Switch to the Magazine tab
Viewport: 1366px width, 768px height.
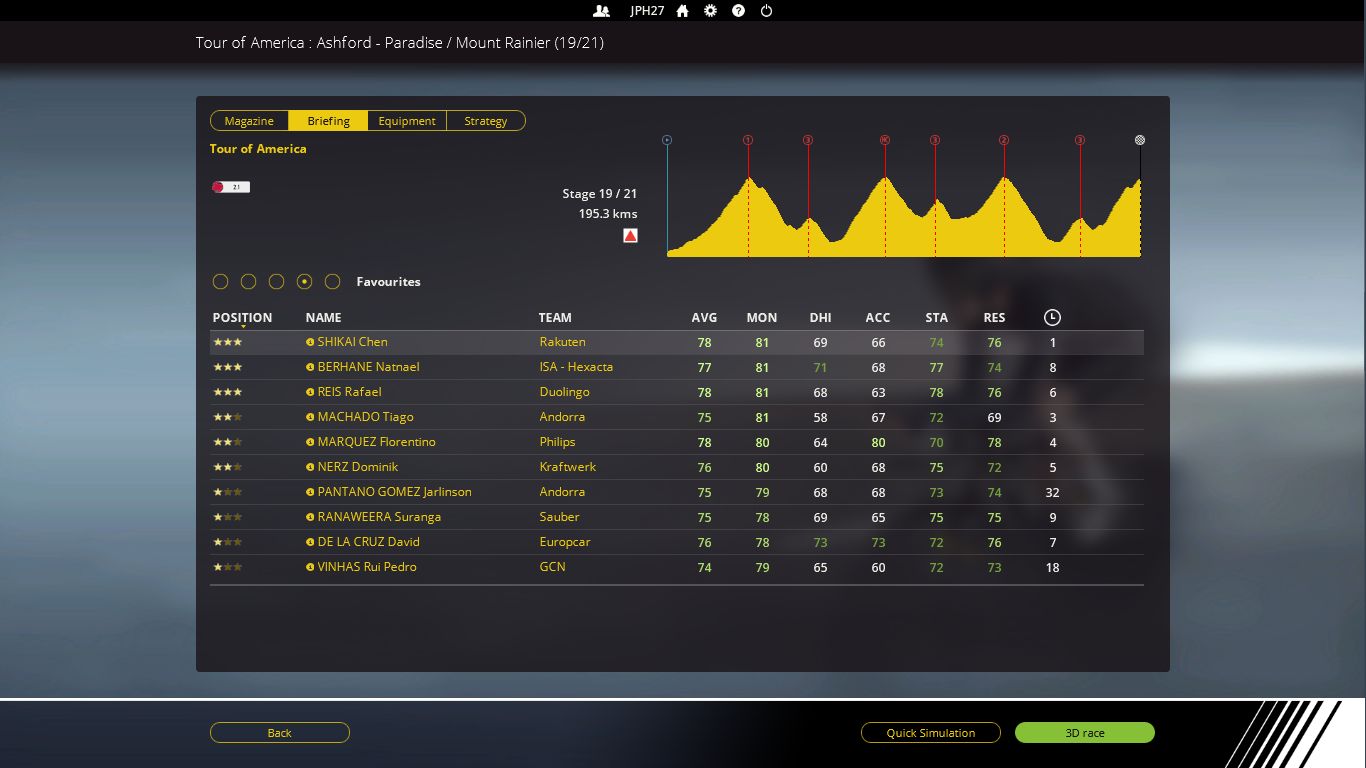(249, 121)
